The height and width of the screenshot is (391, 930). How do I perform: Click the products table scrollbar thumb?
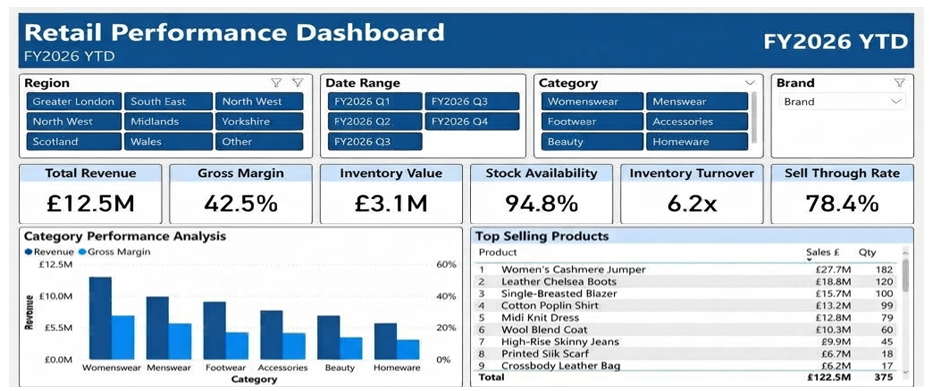(905, 275)
